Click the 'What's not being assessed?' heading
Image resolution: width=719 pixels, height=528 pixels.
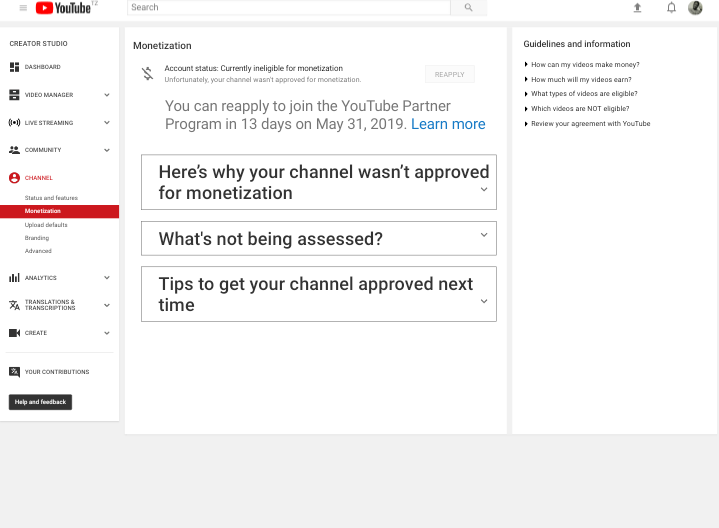(x=271, y=239)
